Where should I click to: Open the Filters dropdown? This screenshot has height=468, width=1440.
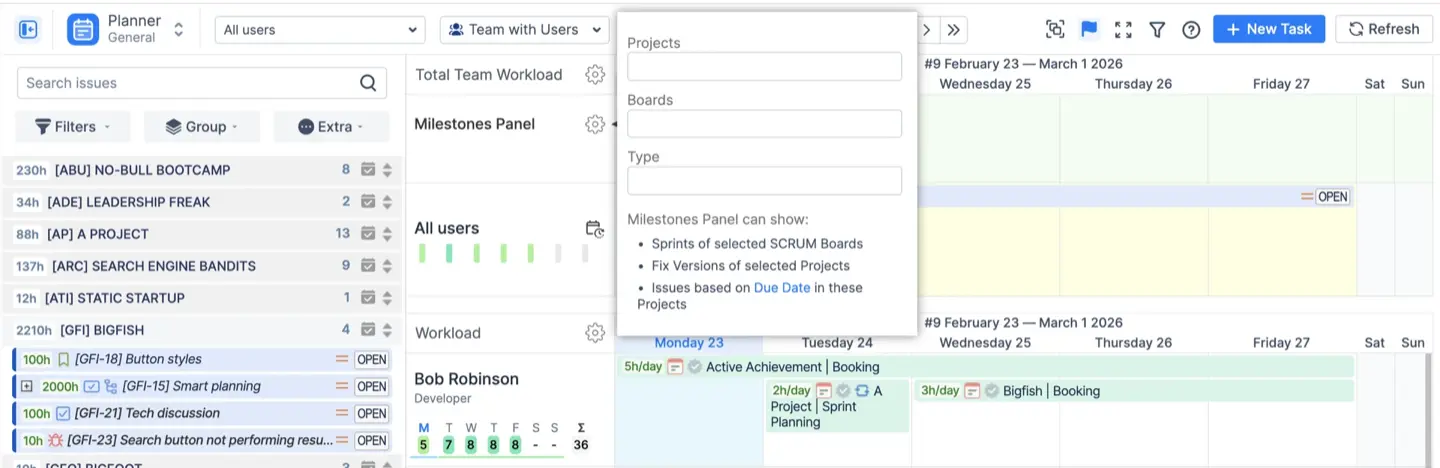click(73, 127)
